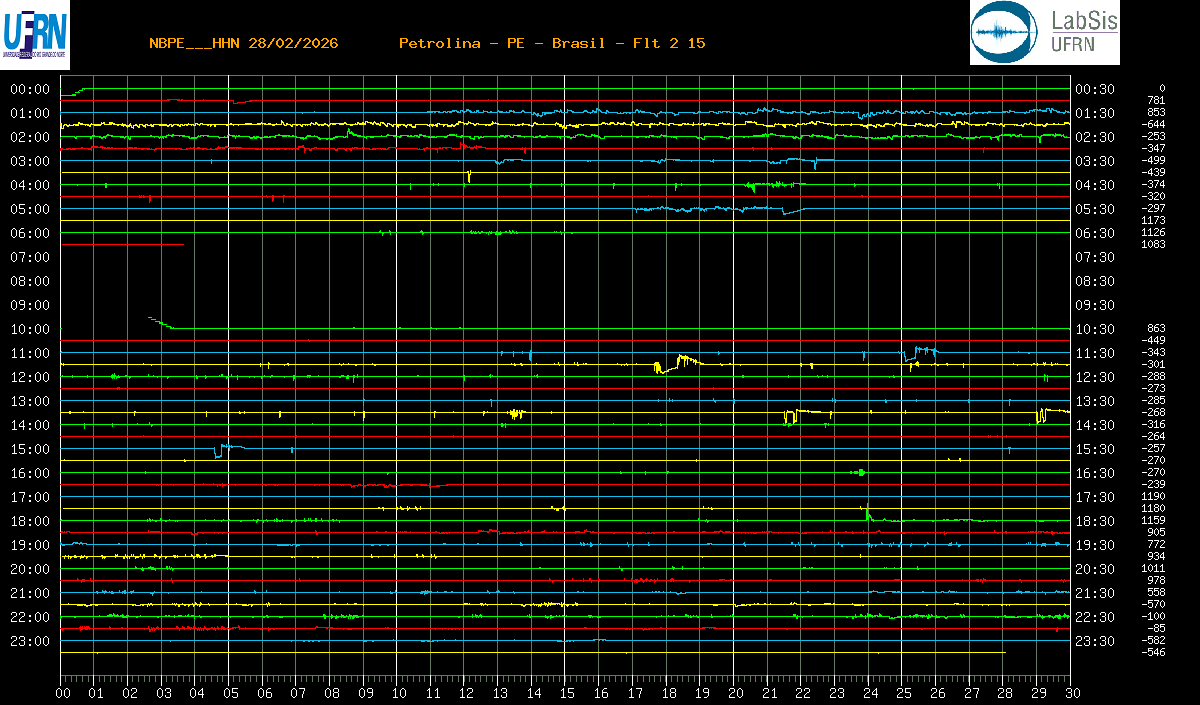
Task: Click the 18:30 label on right side
Action: point(1094,521)
